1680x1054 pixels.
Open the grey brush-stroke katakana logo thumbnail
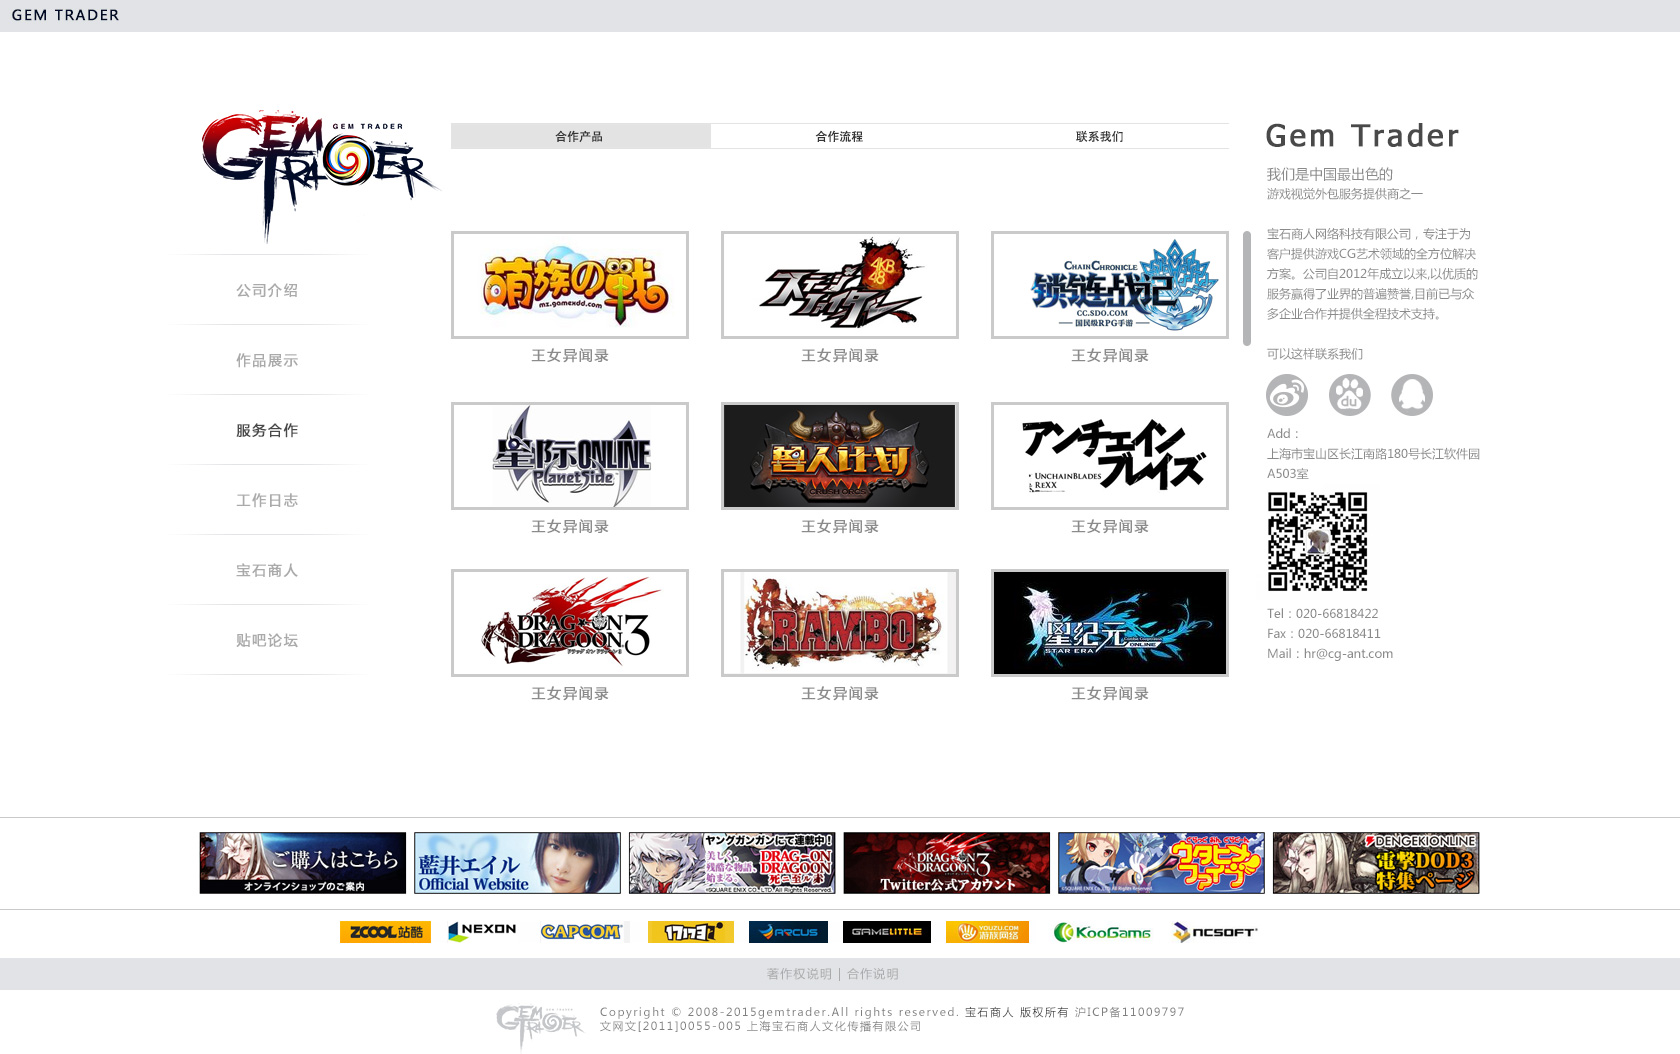pos(840,285)
